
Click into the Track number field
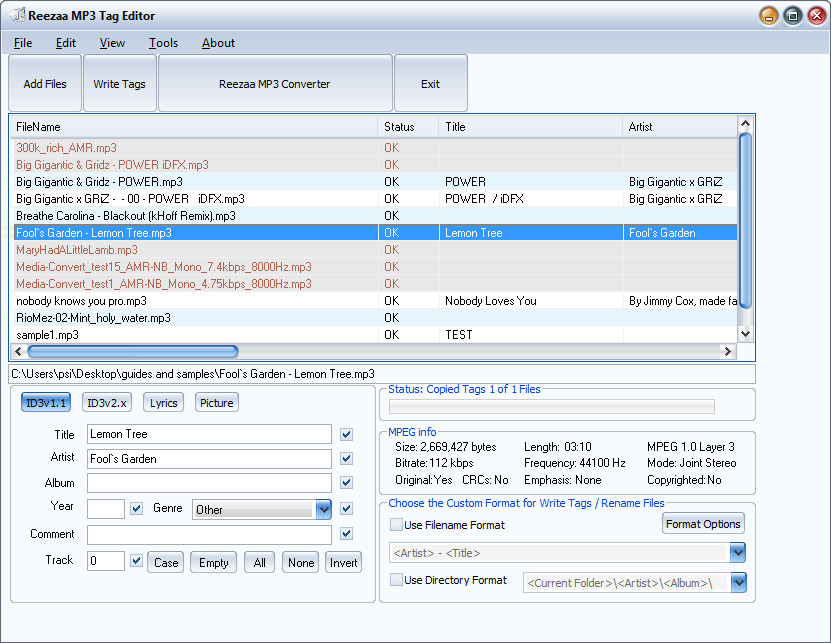point(105,561)
